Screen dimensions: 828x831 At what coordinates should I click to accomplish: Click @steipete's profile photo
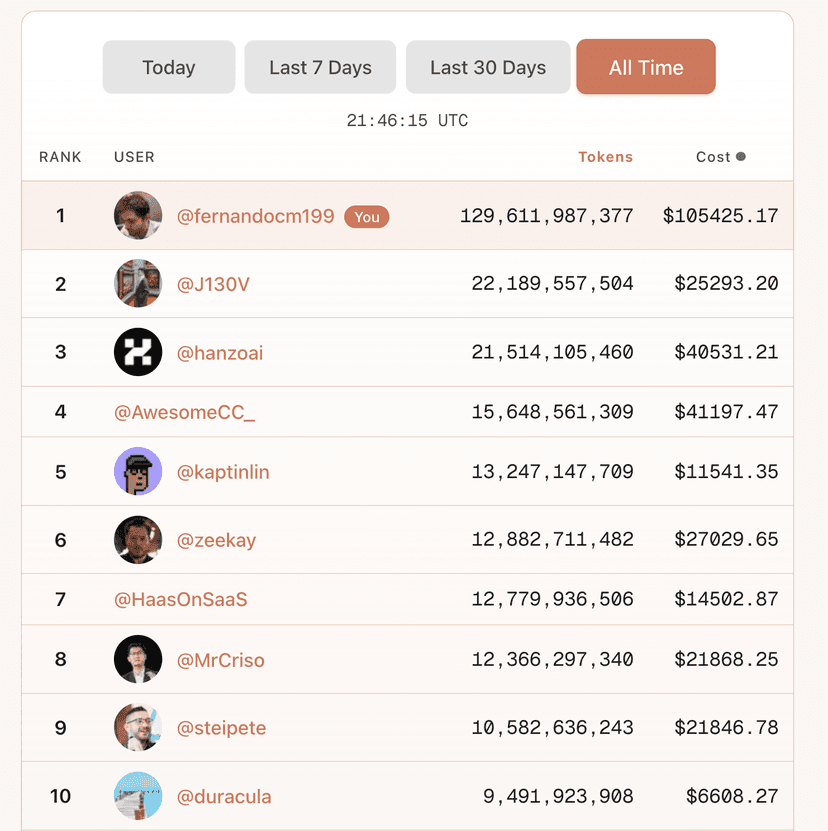pos(138,728)
